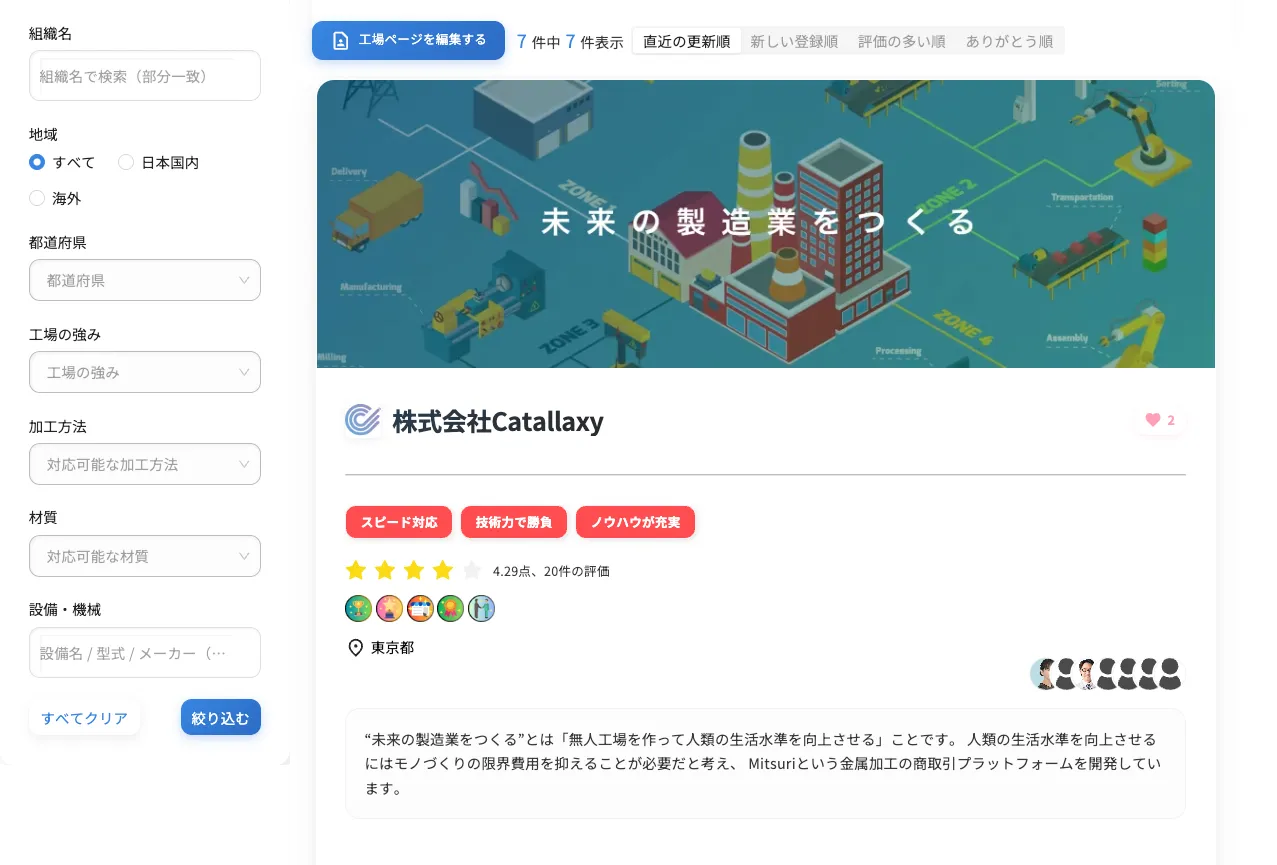Click the first member avatar photo
This screenshot has width=1277, height=865.
click(x=1044, y=674)
